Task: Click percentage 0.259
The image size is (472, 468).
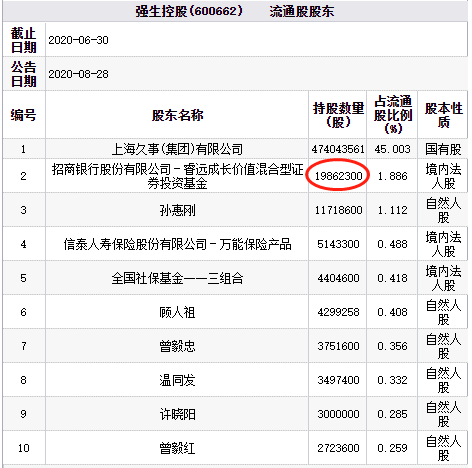Action: coord(392,448)
